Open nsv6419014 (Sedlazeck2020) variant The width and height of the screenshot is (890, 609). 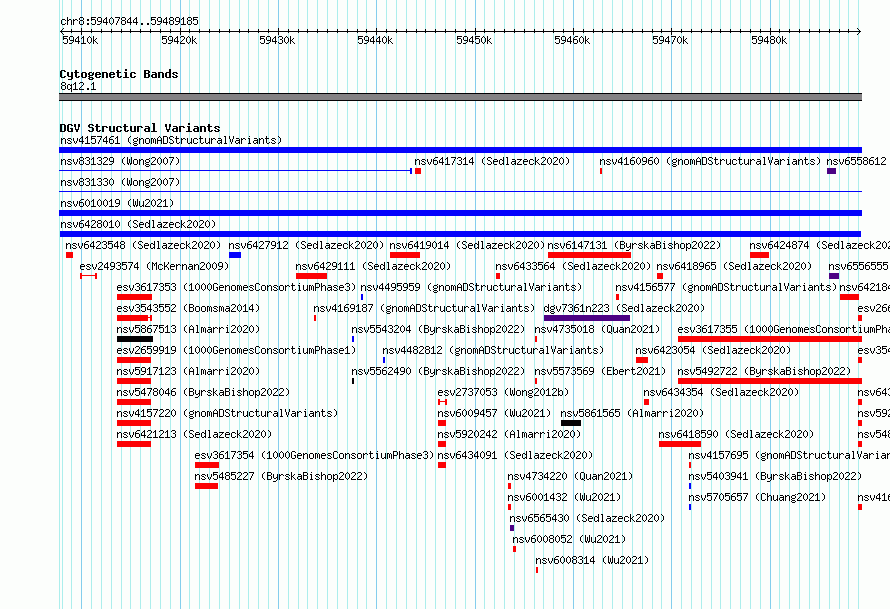[467, 245]
